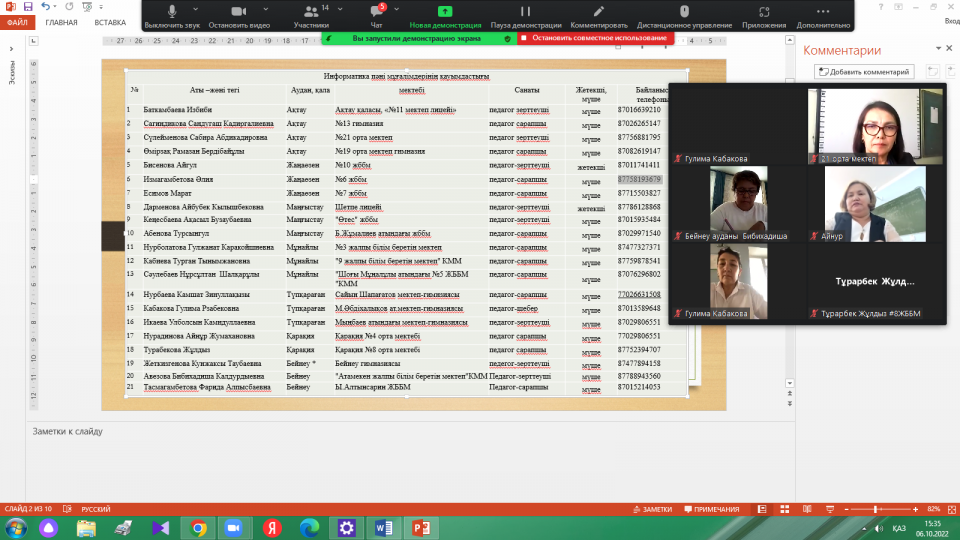The width and height of the screenshot is (960, 540).
Task: Open Дистанционное управление remote control
Action: [x=684, y=16]
